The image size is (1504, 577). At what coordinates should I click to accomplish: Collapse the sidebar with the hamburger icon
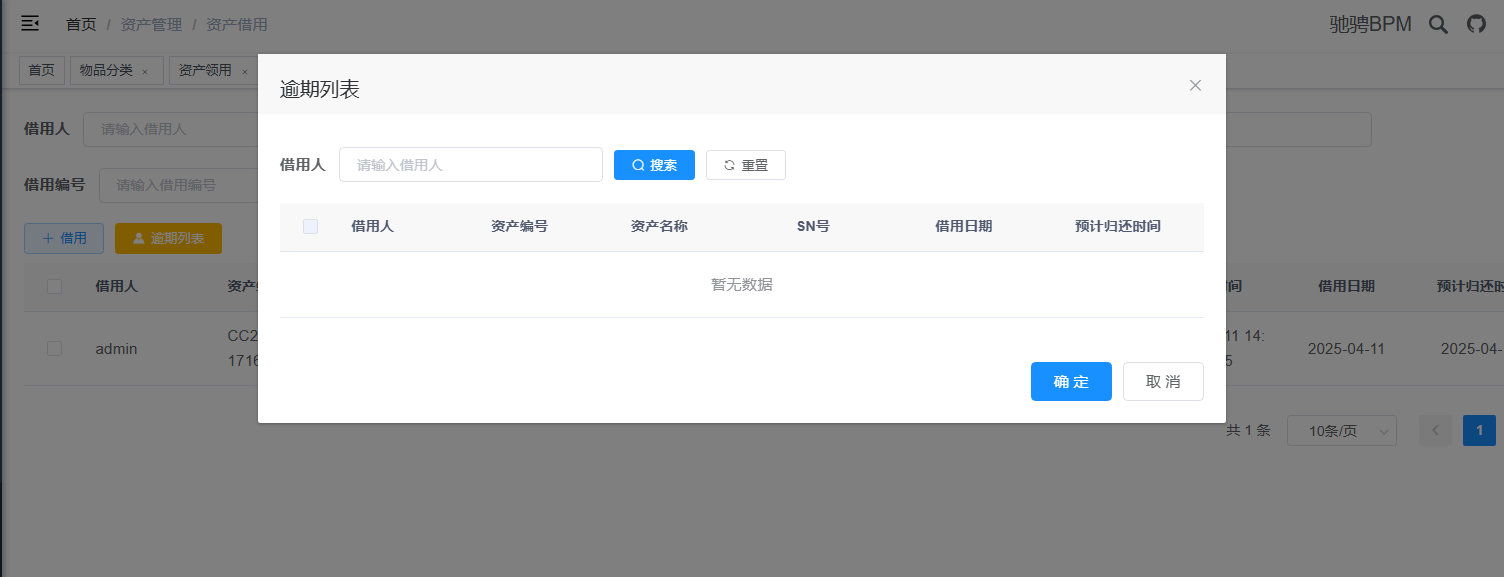click(x=30, y=23)
